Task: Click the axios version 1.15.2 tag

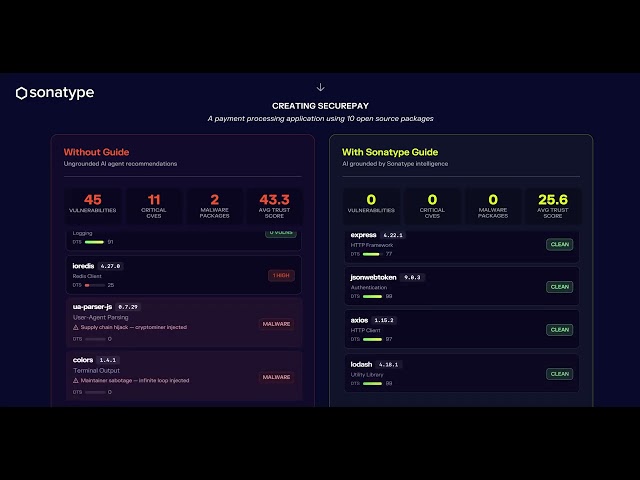Action: click(384, 320)
